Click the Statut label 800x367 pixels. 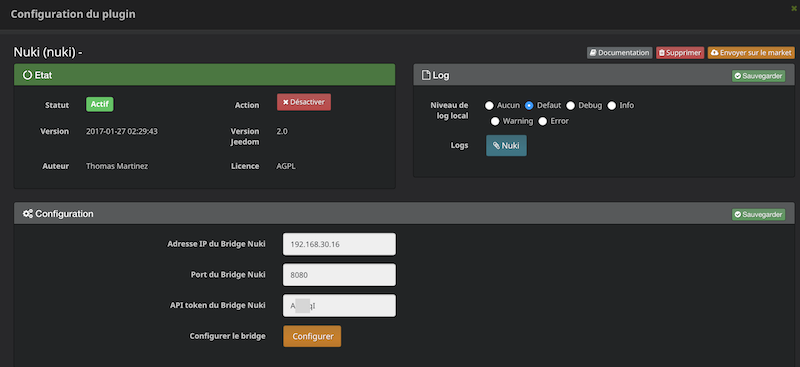tap(57, 105)
